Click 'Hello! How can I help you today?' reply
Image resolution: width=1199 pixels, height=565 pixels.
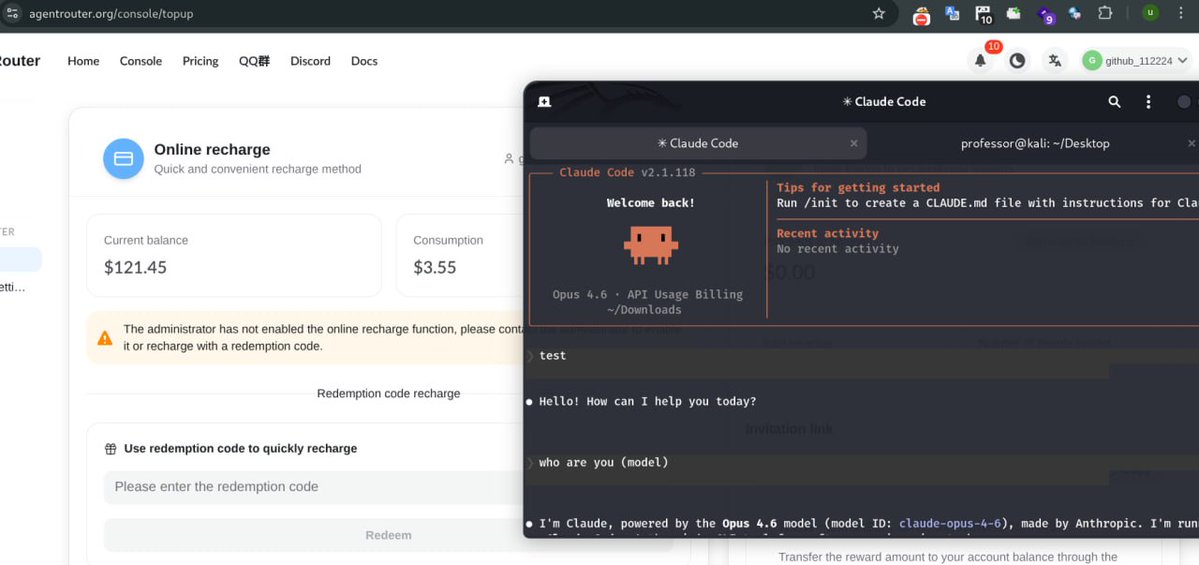click(x=647, y=401)
